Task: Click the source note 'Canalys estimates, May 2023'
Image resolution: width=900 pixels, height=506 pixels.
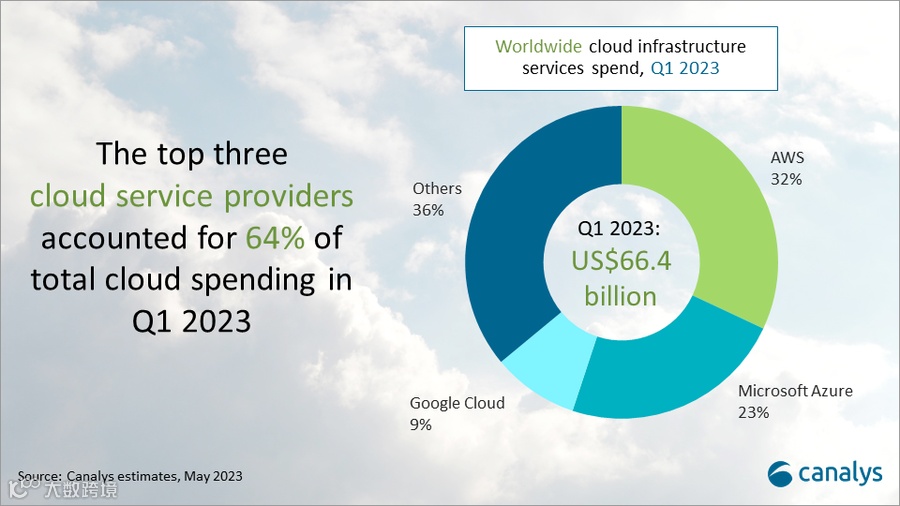Action: coord(154,476)
